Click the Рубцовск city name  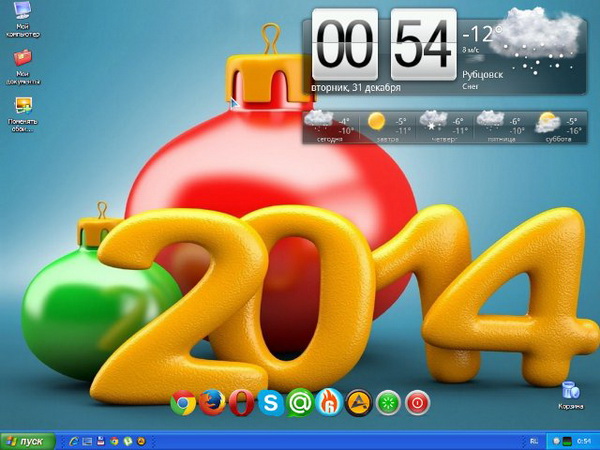coord(482,74)
